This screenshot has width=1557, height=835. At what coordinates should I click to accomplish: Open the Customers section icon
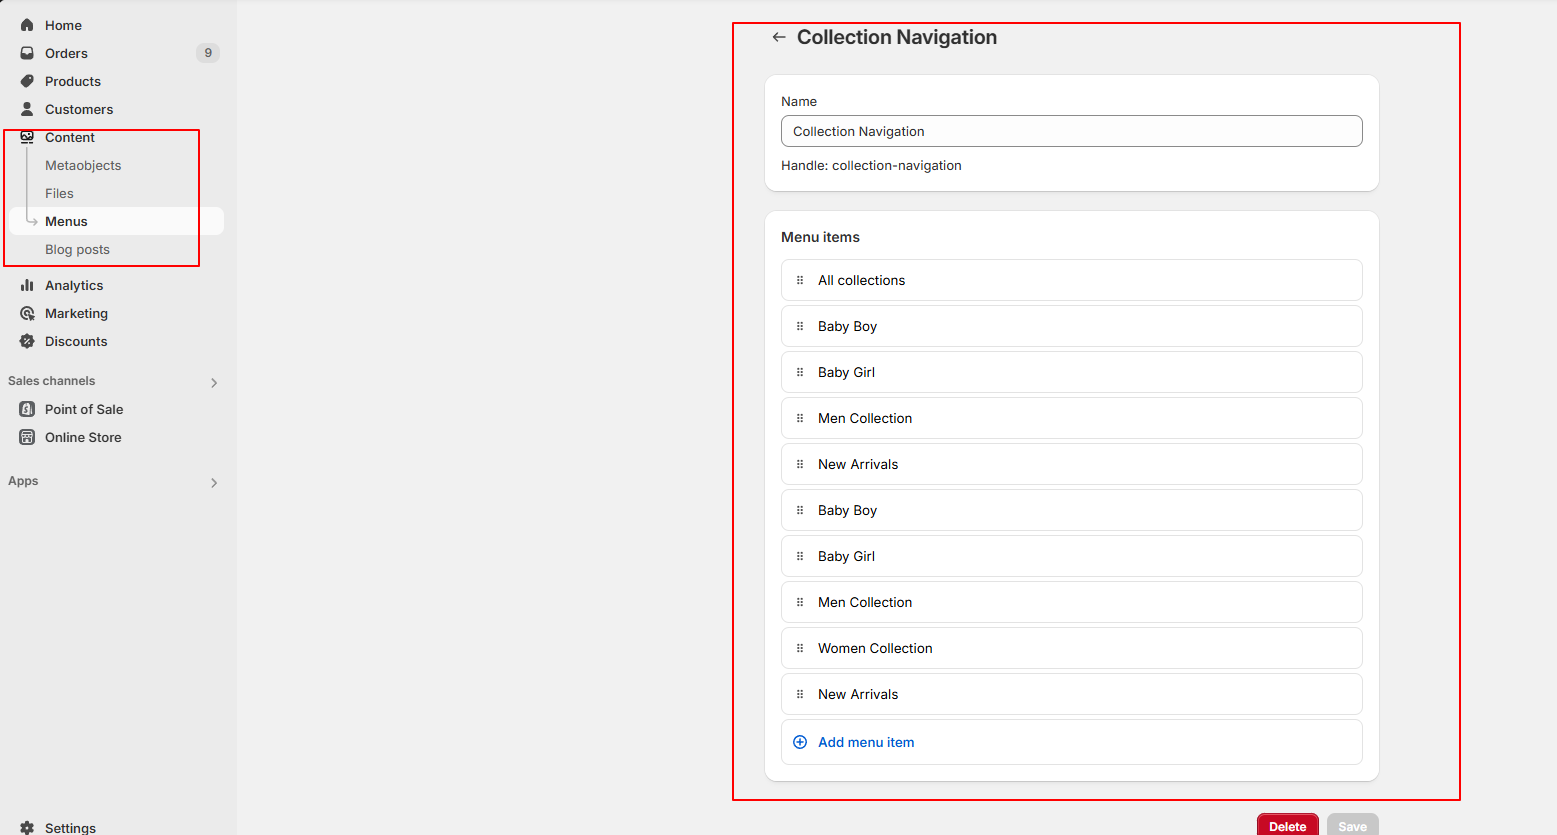pos(27,109)
